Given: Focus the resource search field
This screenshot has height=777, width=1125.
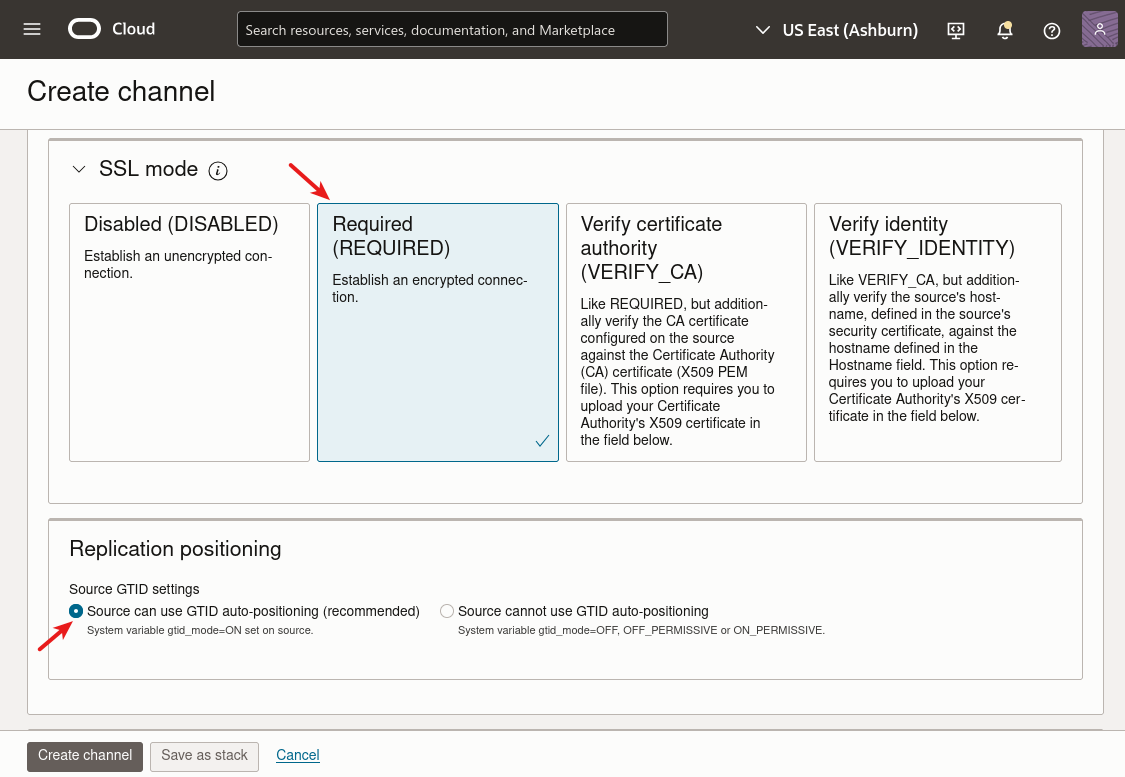Looking at the screenshot, I should click(x=452, y=29).
